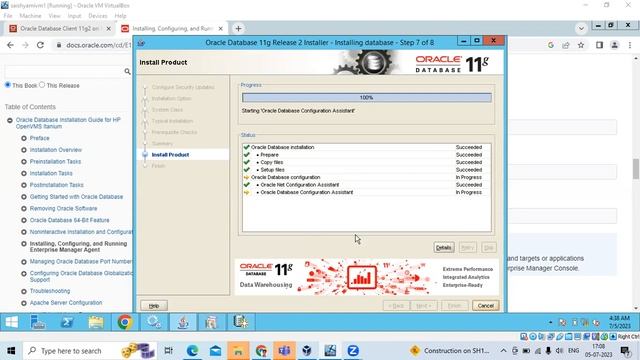Open VirtualBox File menu
640x360 pixels.
click(8, 16)
